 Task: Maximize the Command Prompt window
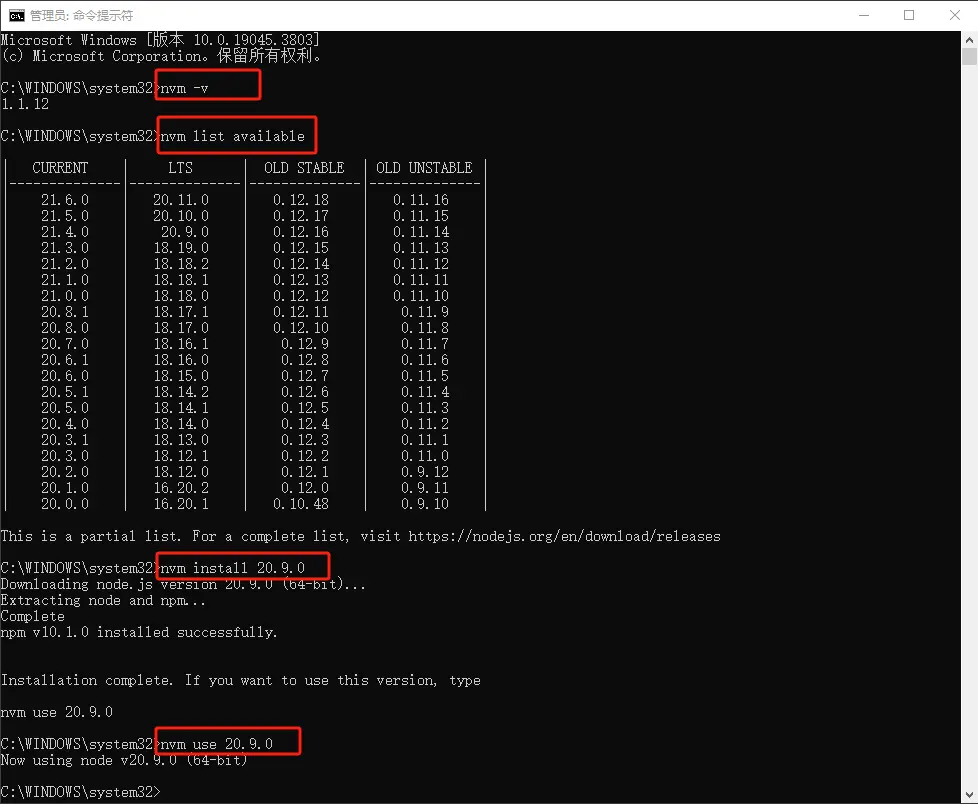click(909, 16)
